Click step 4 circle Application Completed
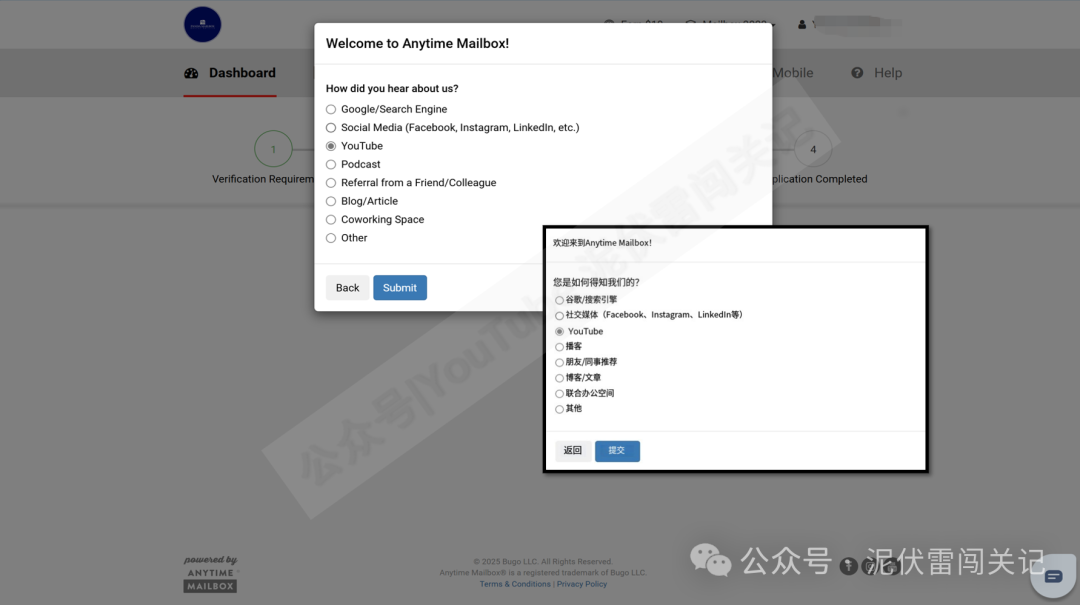1080x605 pixels. 813,149
